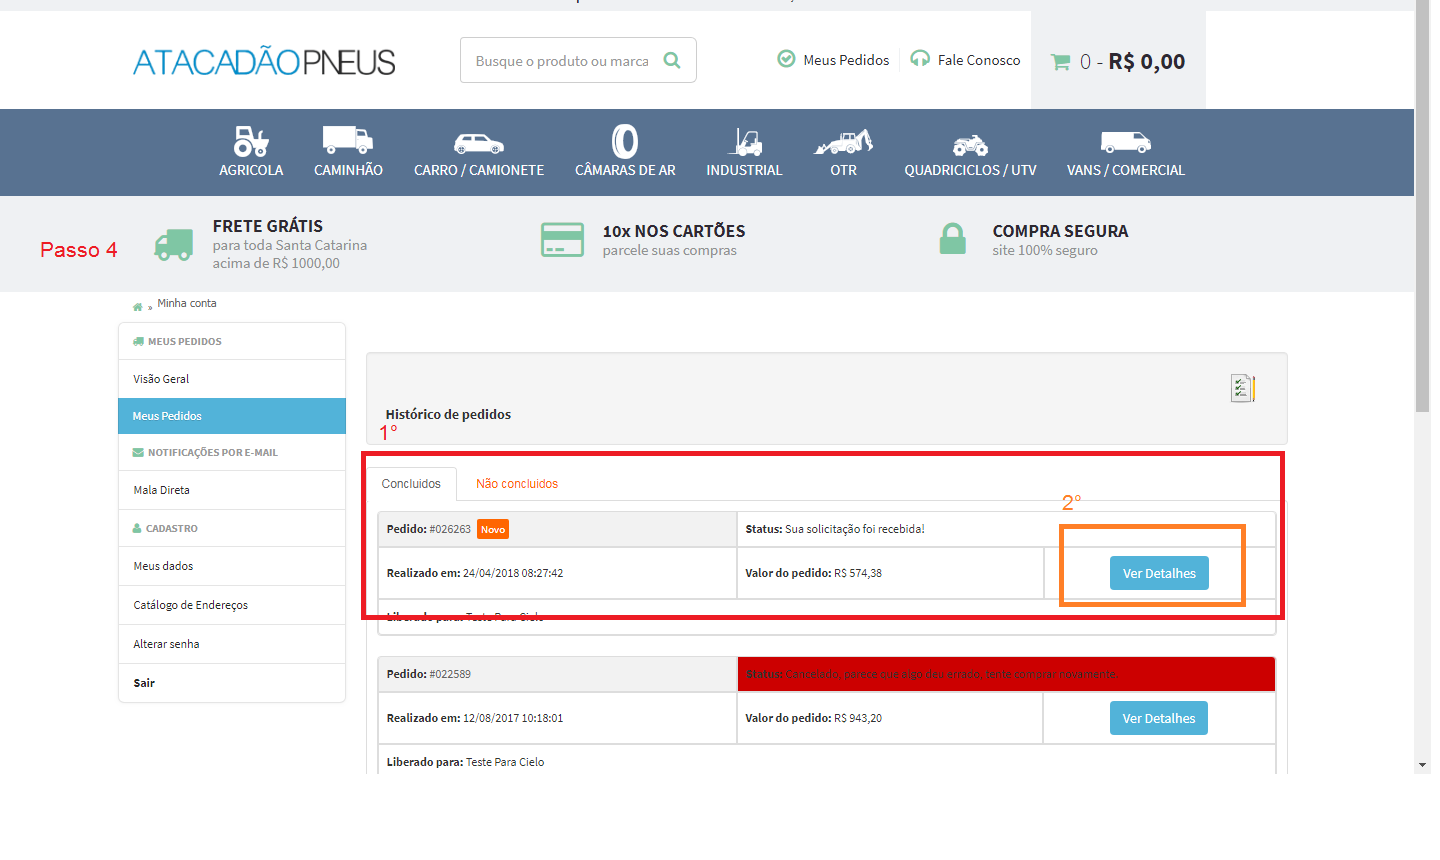The height and width of the screenshot is (860, 1440).
Task: Open Fale Conosco contact link
Action: click(966, 60)
